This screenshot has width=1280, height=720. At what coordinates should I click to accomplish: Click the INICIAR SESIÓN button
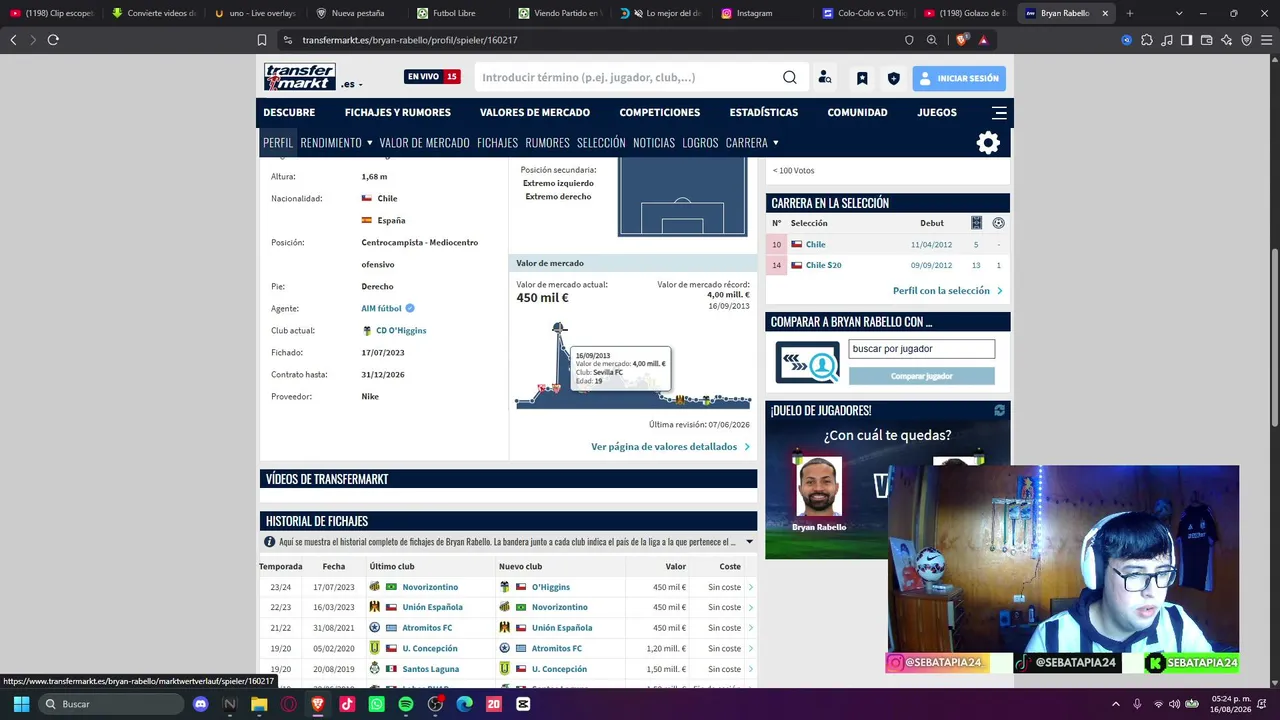click(x=959, y=78)
